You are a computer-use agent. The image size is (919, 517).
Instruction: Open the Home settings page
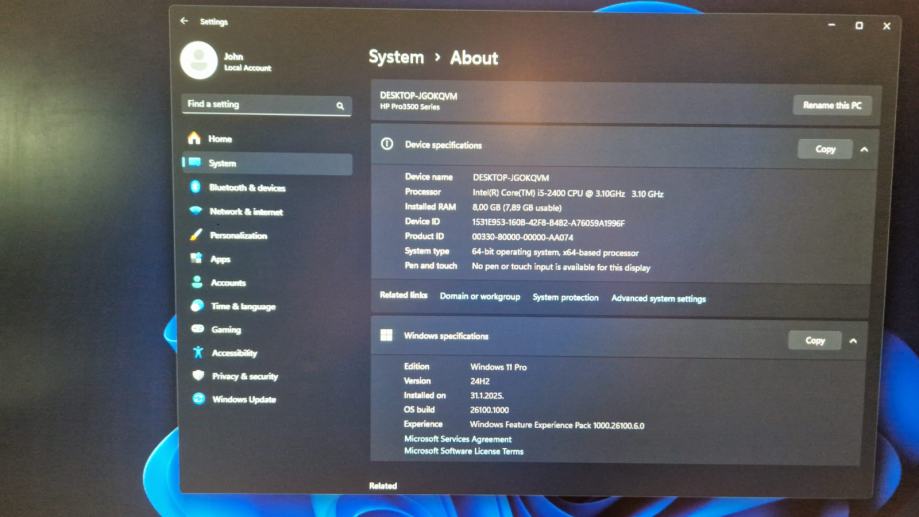267,139
